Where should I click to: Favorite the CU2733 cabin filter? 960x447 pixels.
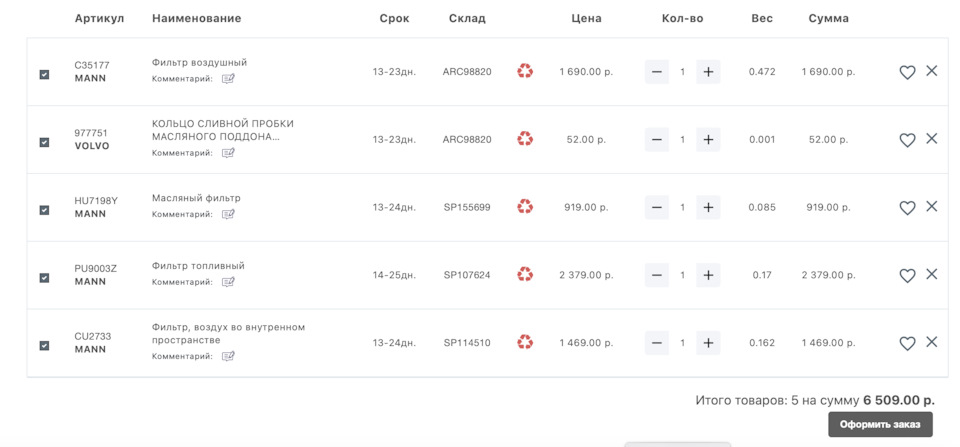click(907, 343)
